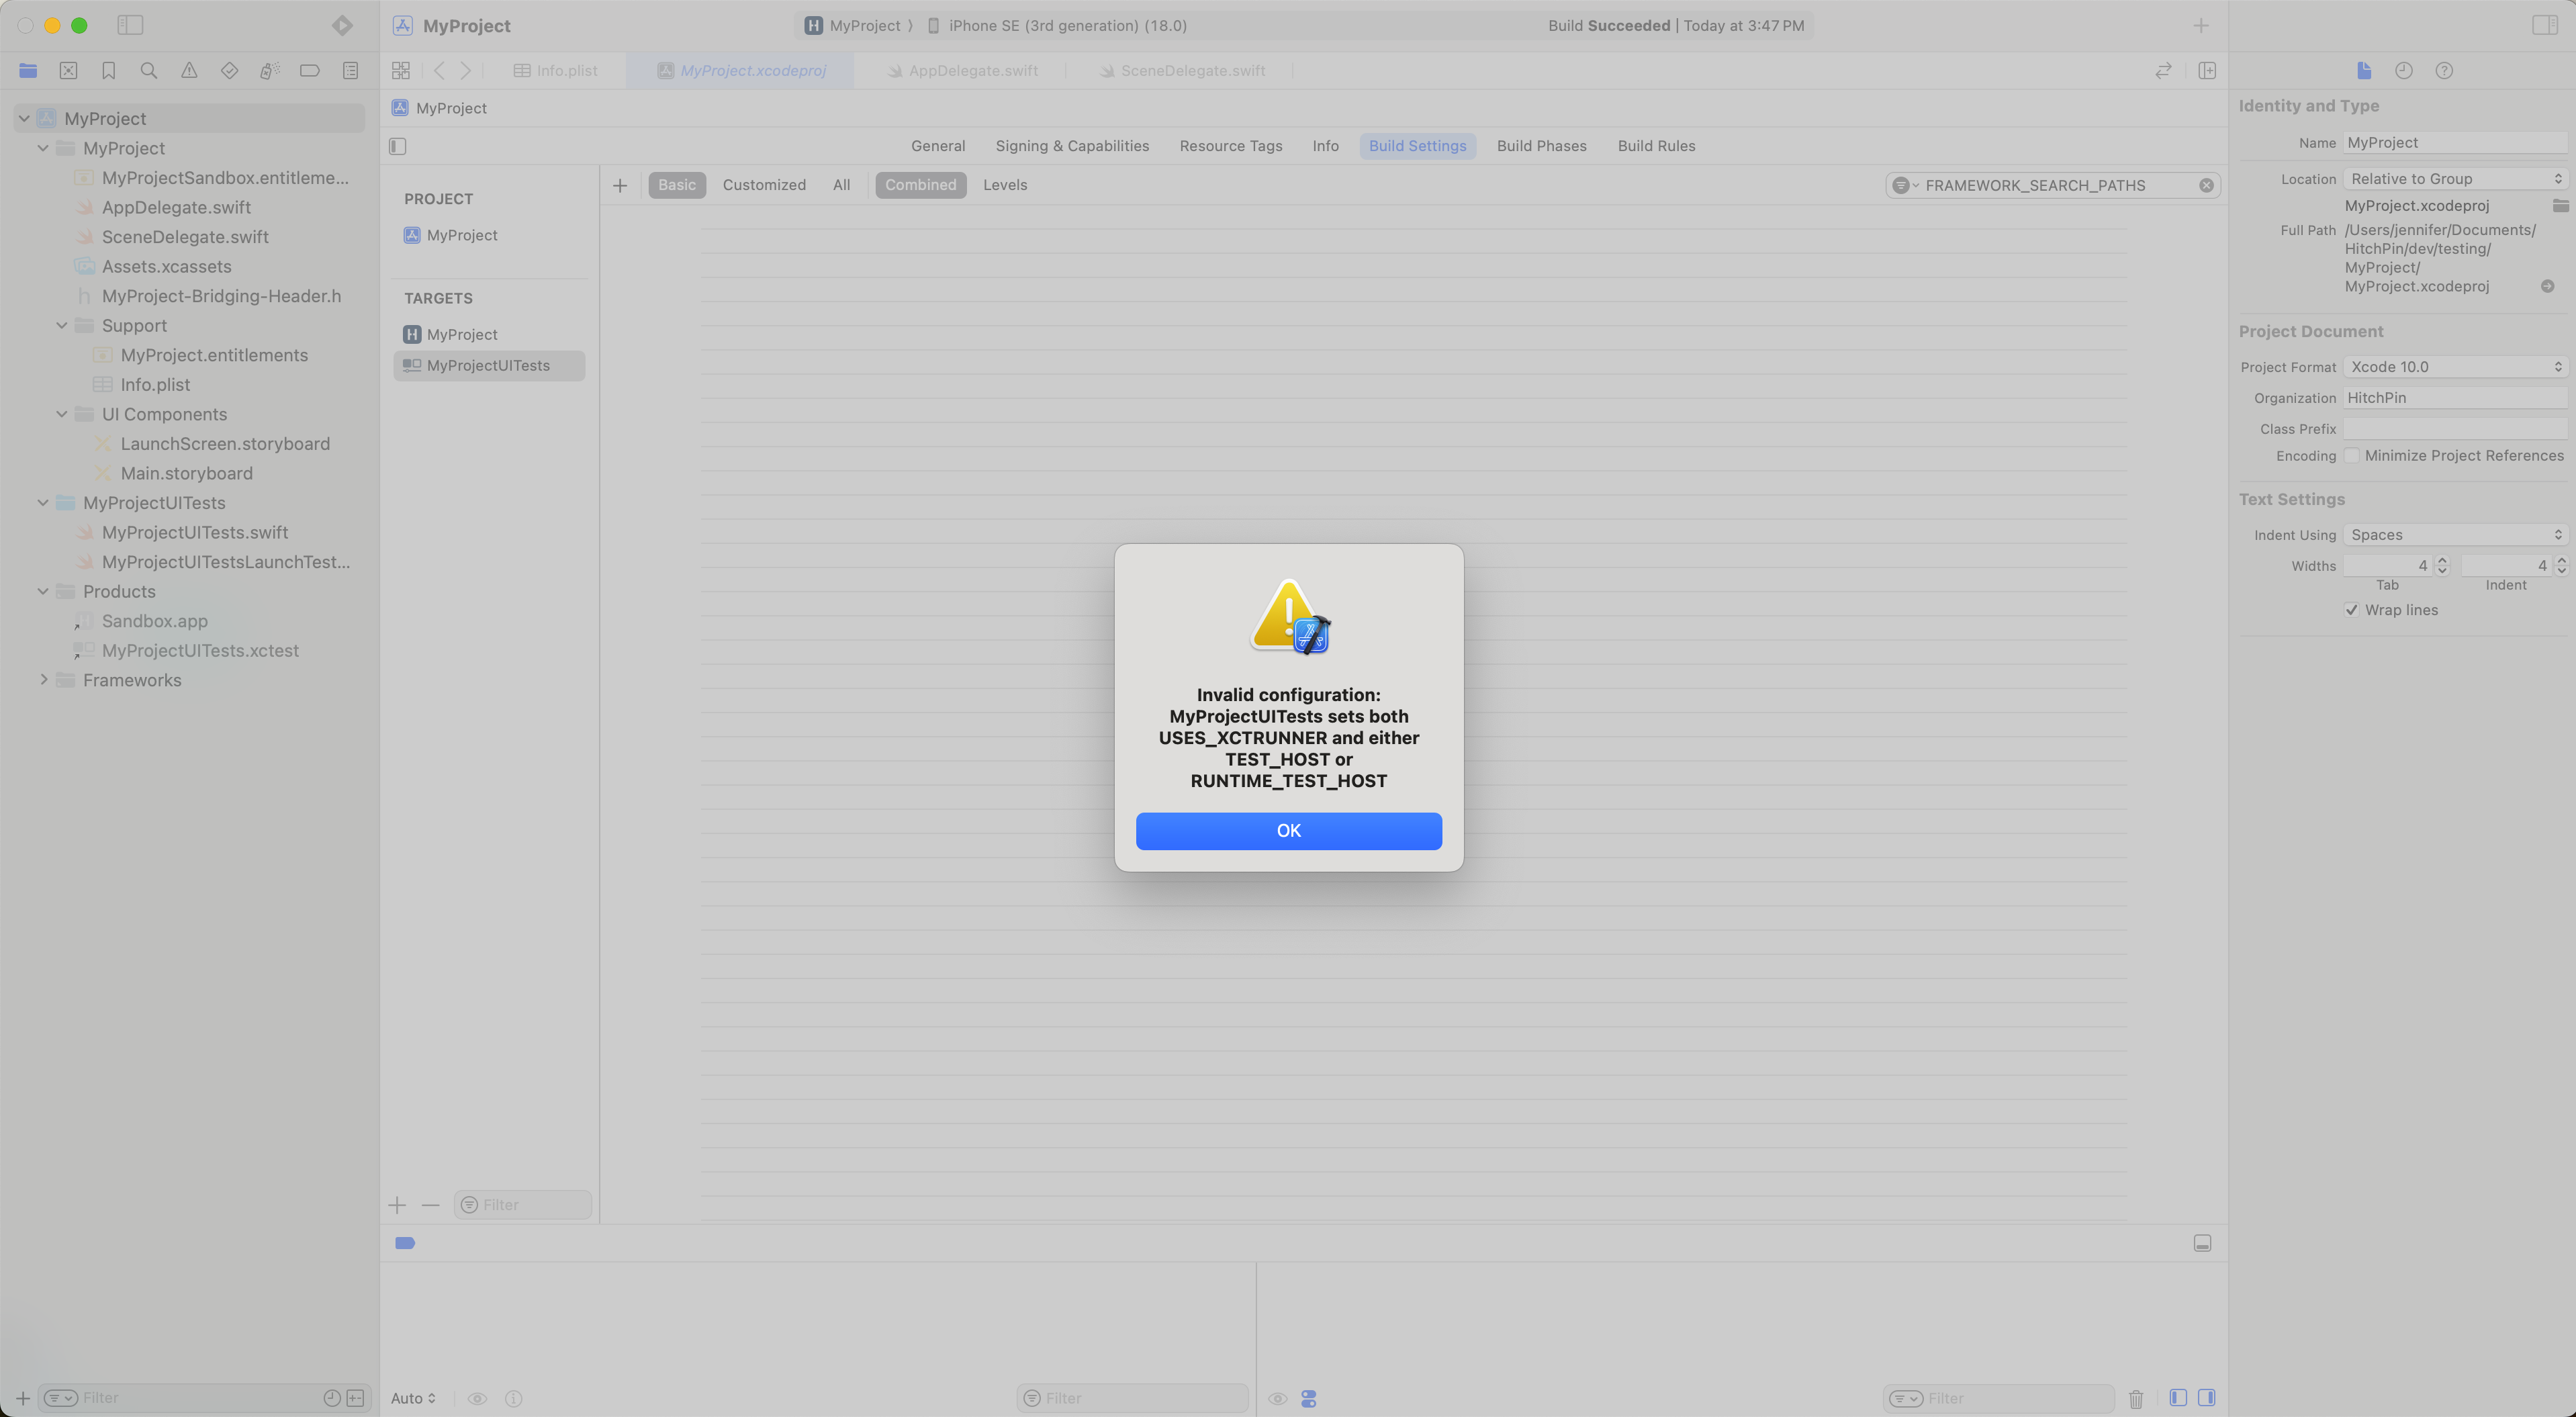The height and width of the screenshot is (1417, 2576).
Task: Click the review changes arrows icon
Action: pos(2163,70)
